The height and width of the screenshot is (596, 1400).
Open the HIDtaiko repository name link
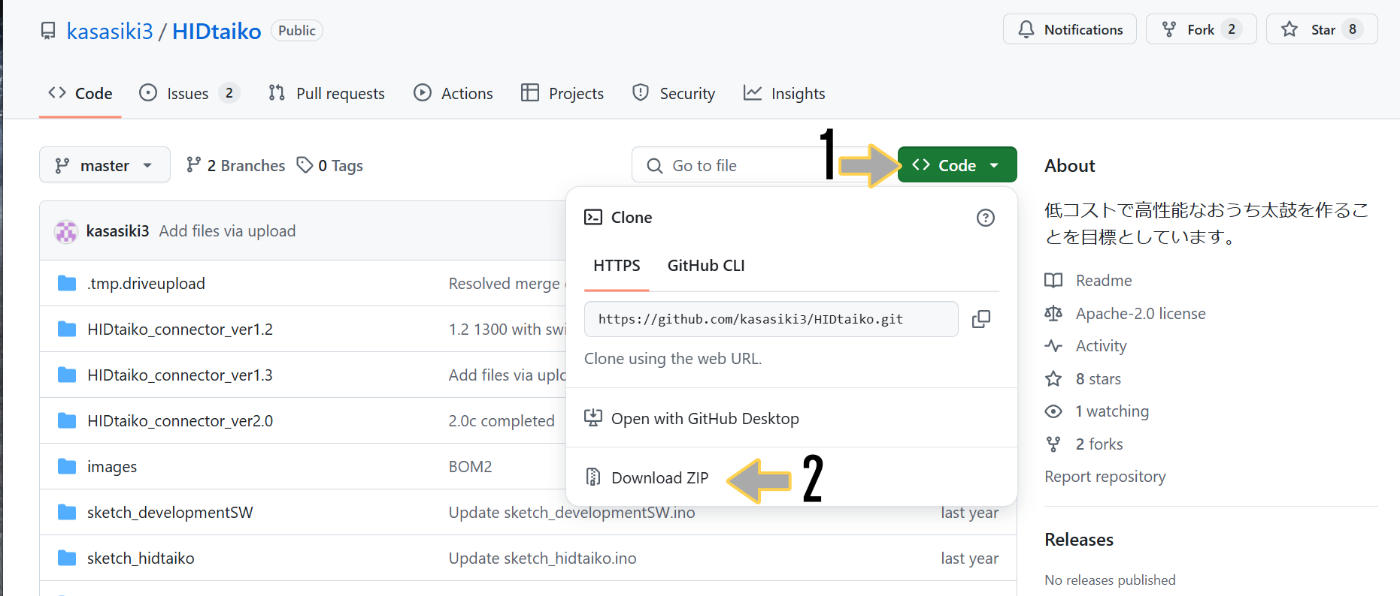click(217, 31)
